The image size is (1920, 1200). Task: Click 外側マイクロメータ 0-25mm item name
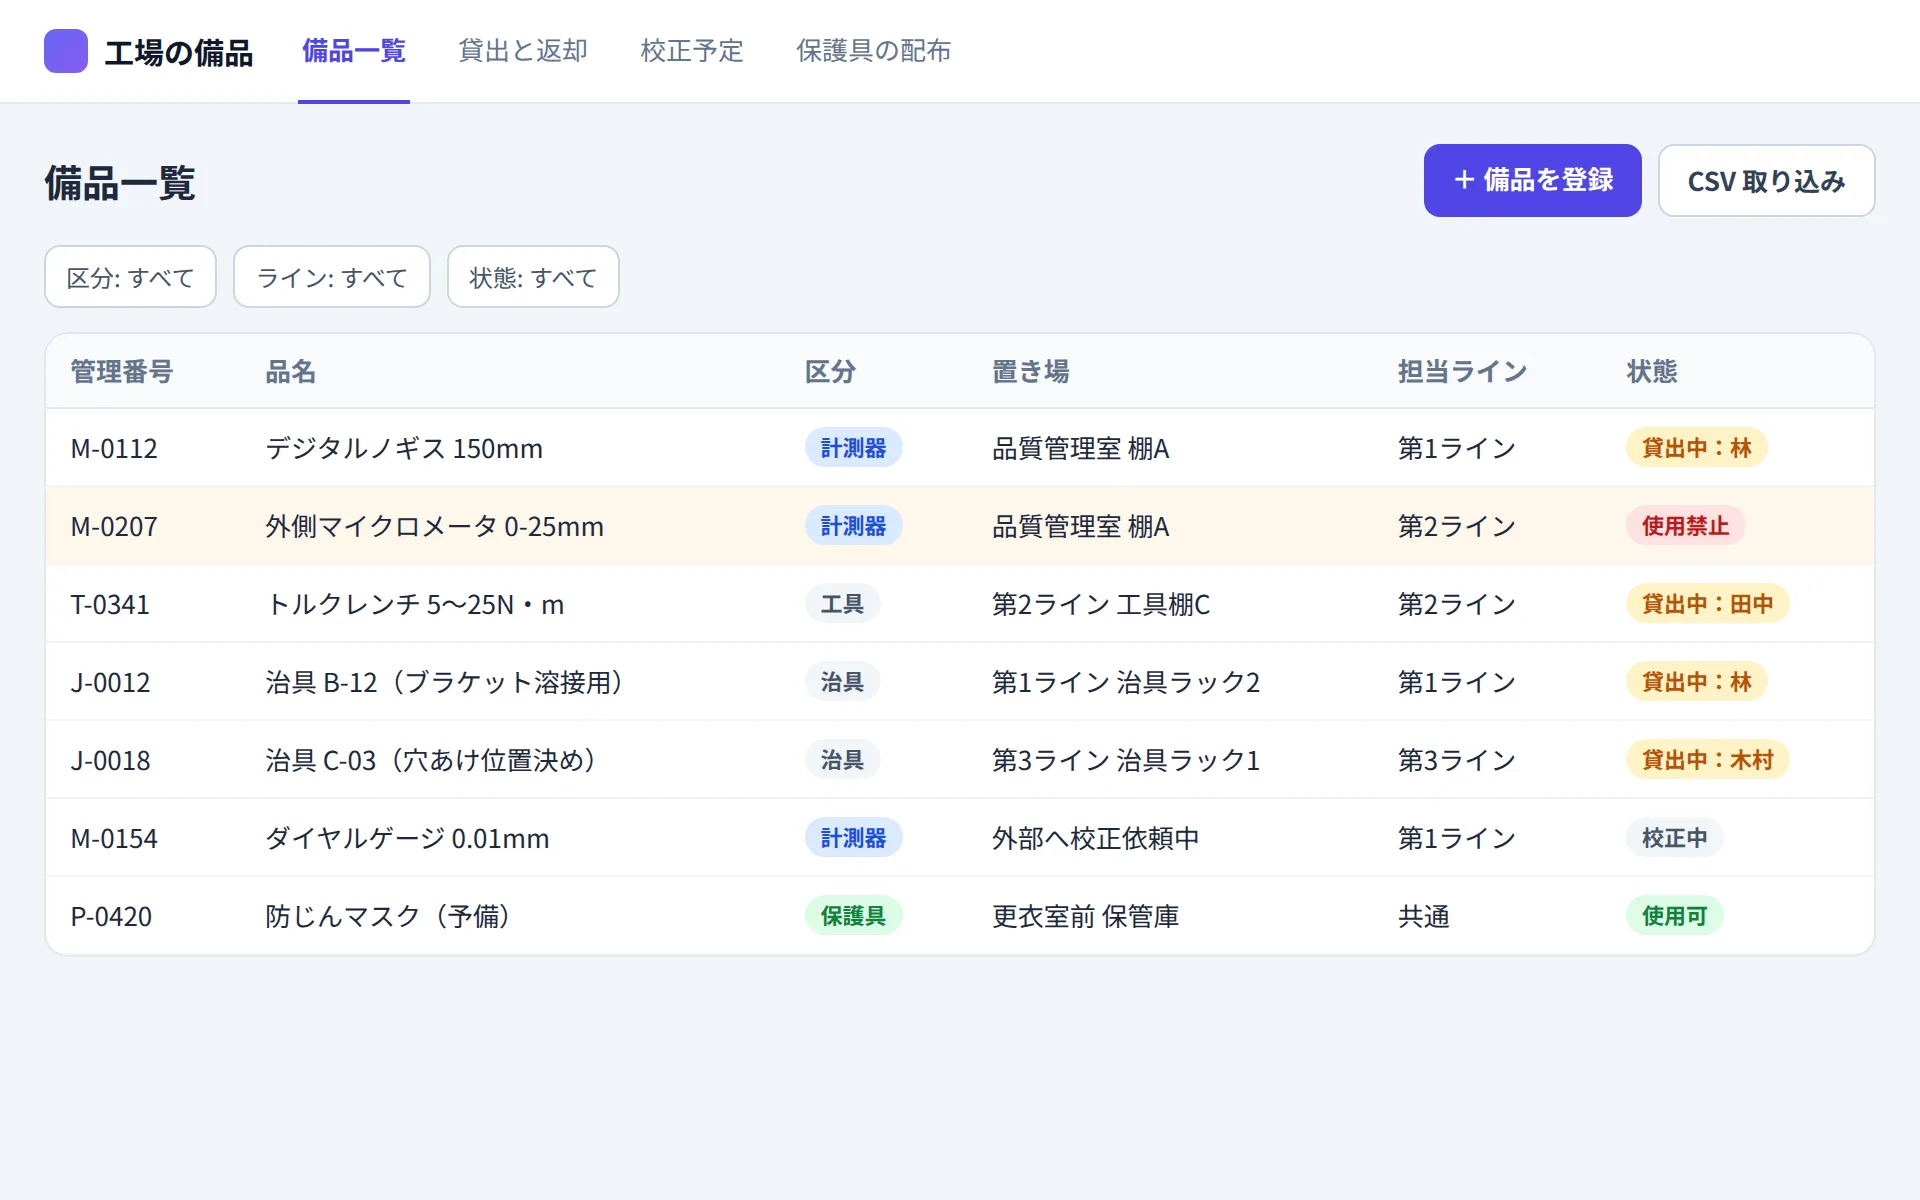[434, 526]
